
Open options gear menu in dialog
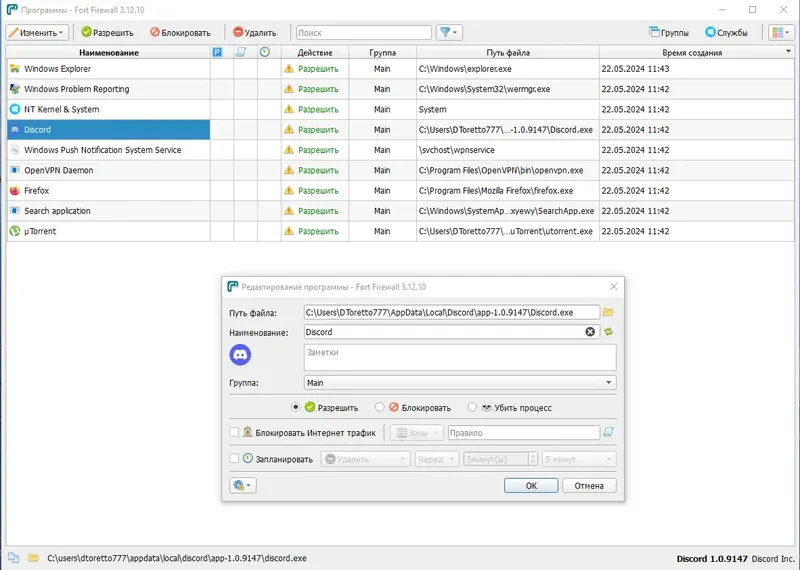tap(243, 485)
